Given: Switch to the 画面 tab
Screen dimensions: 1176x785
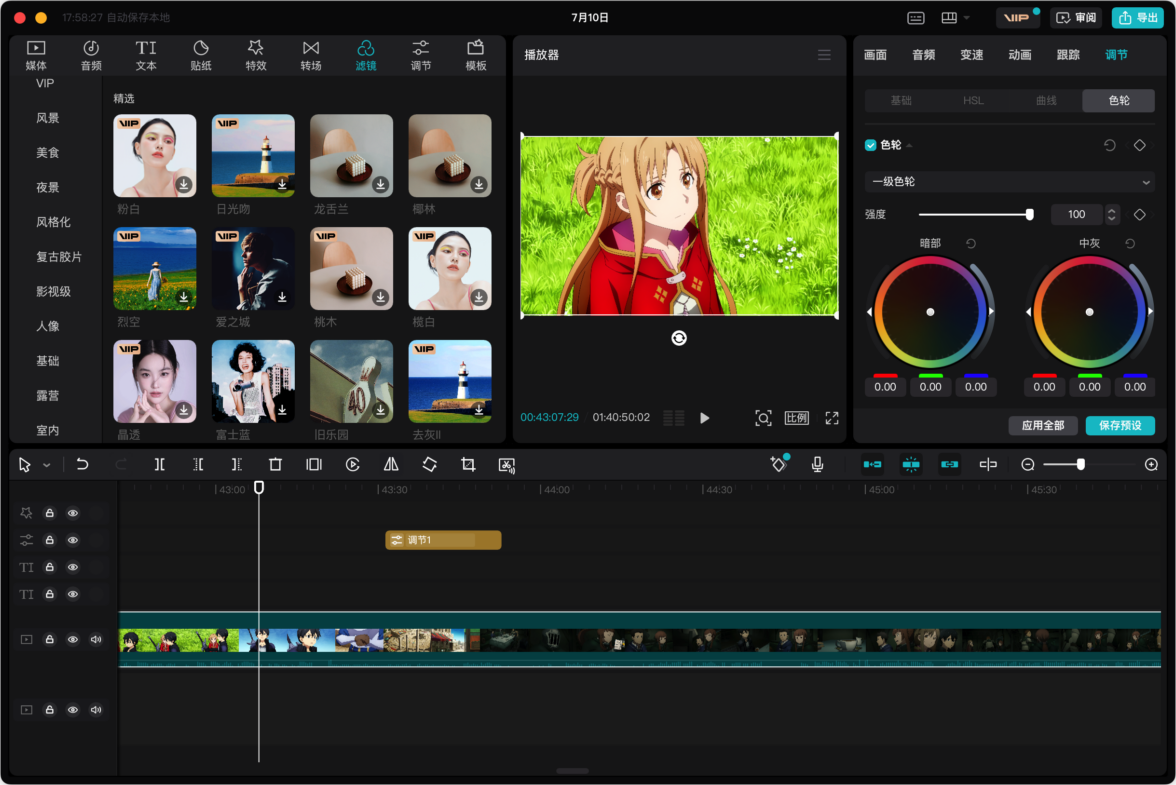Looking at the screenshot, I should click(875, 55).
